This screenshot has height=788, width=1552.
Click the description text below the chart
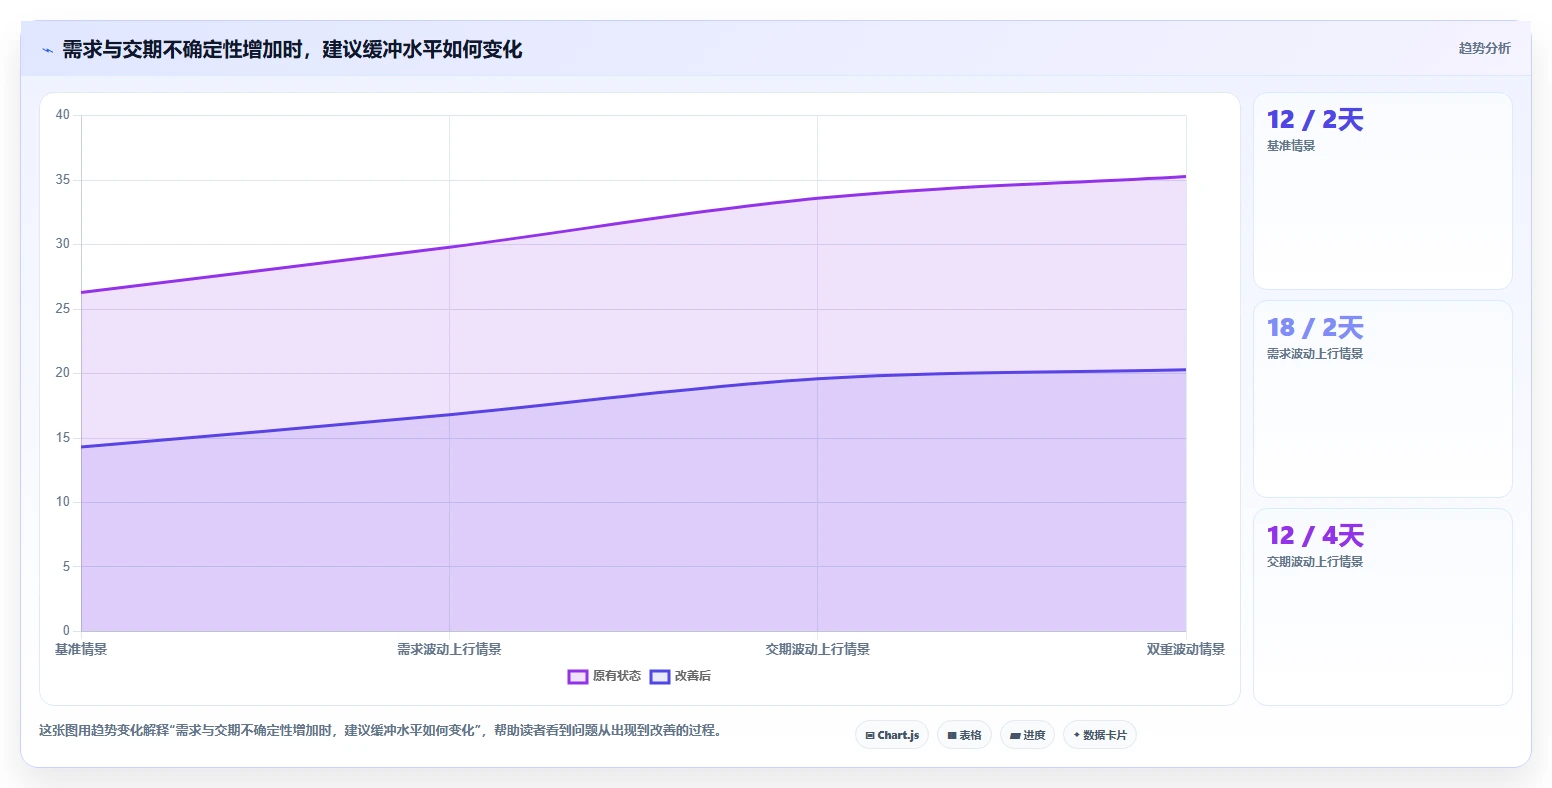point(380,730)
